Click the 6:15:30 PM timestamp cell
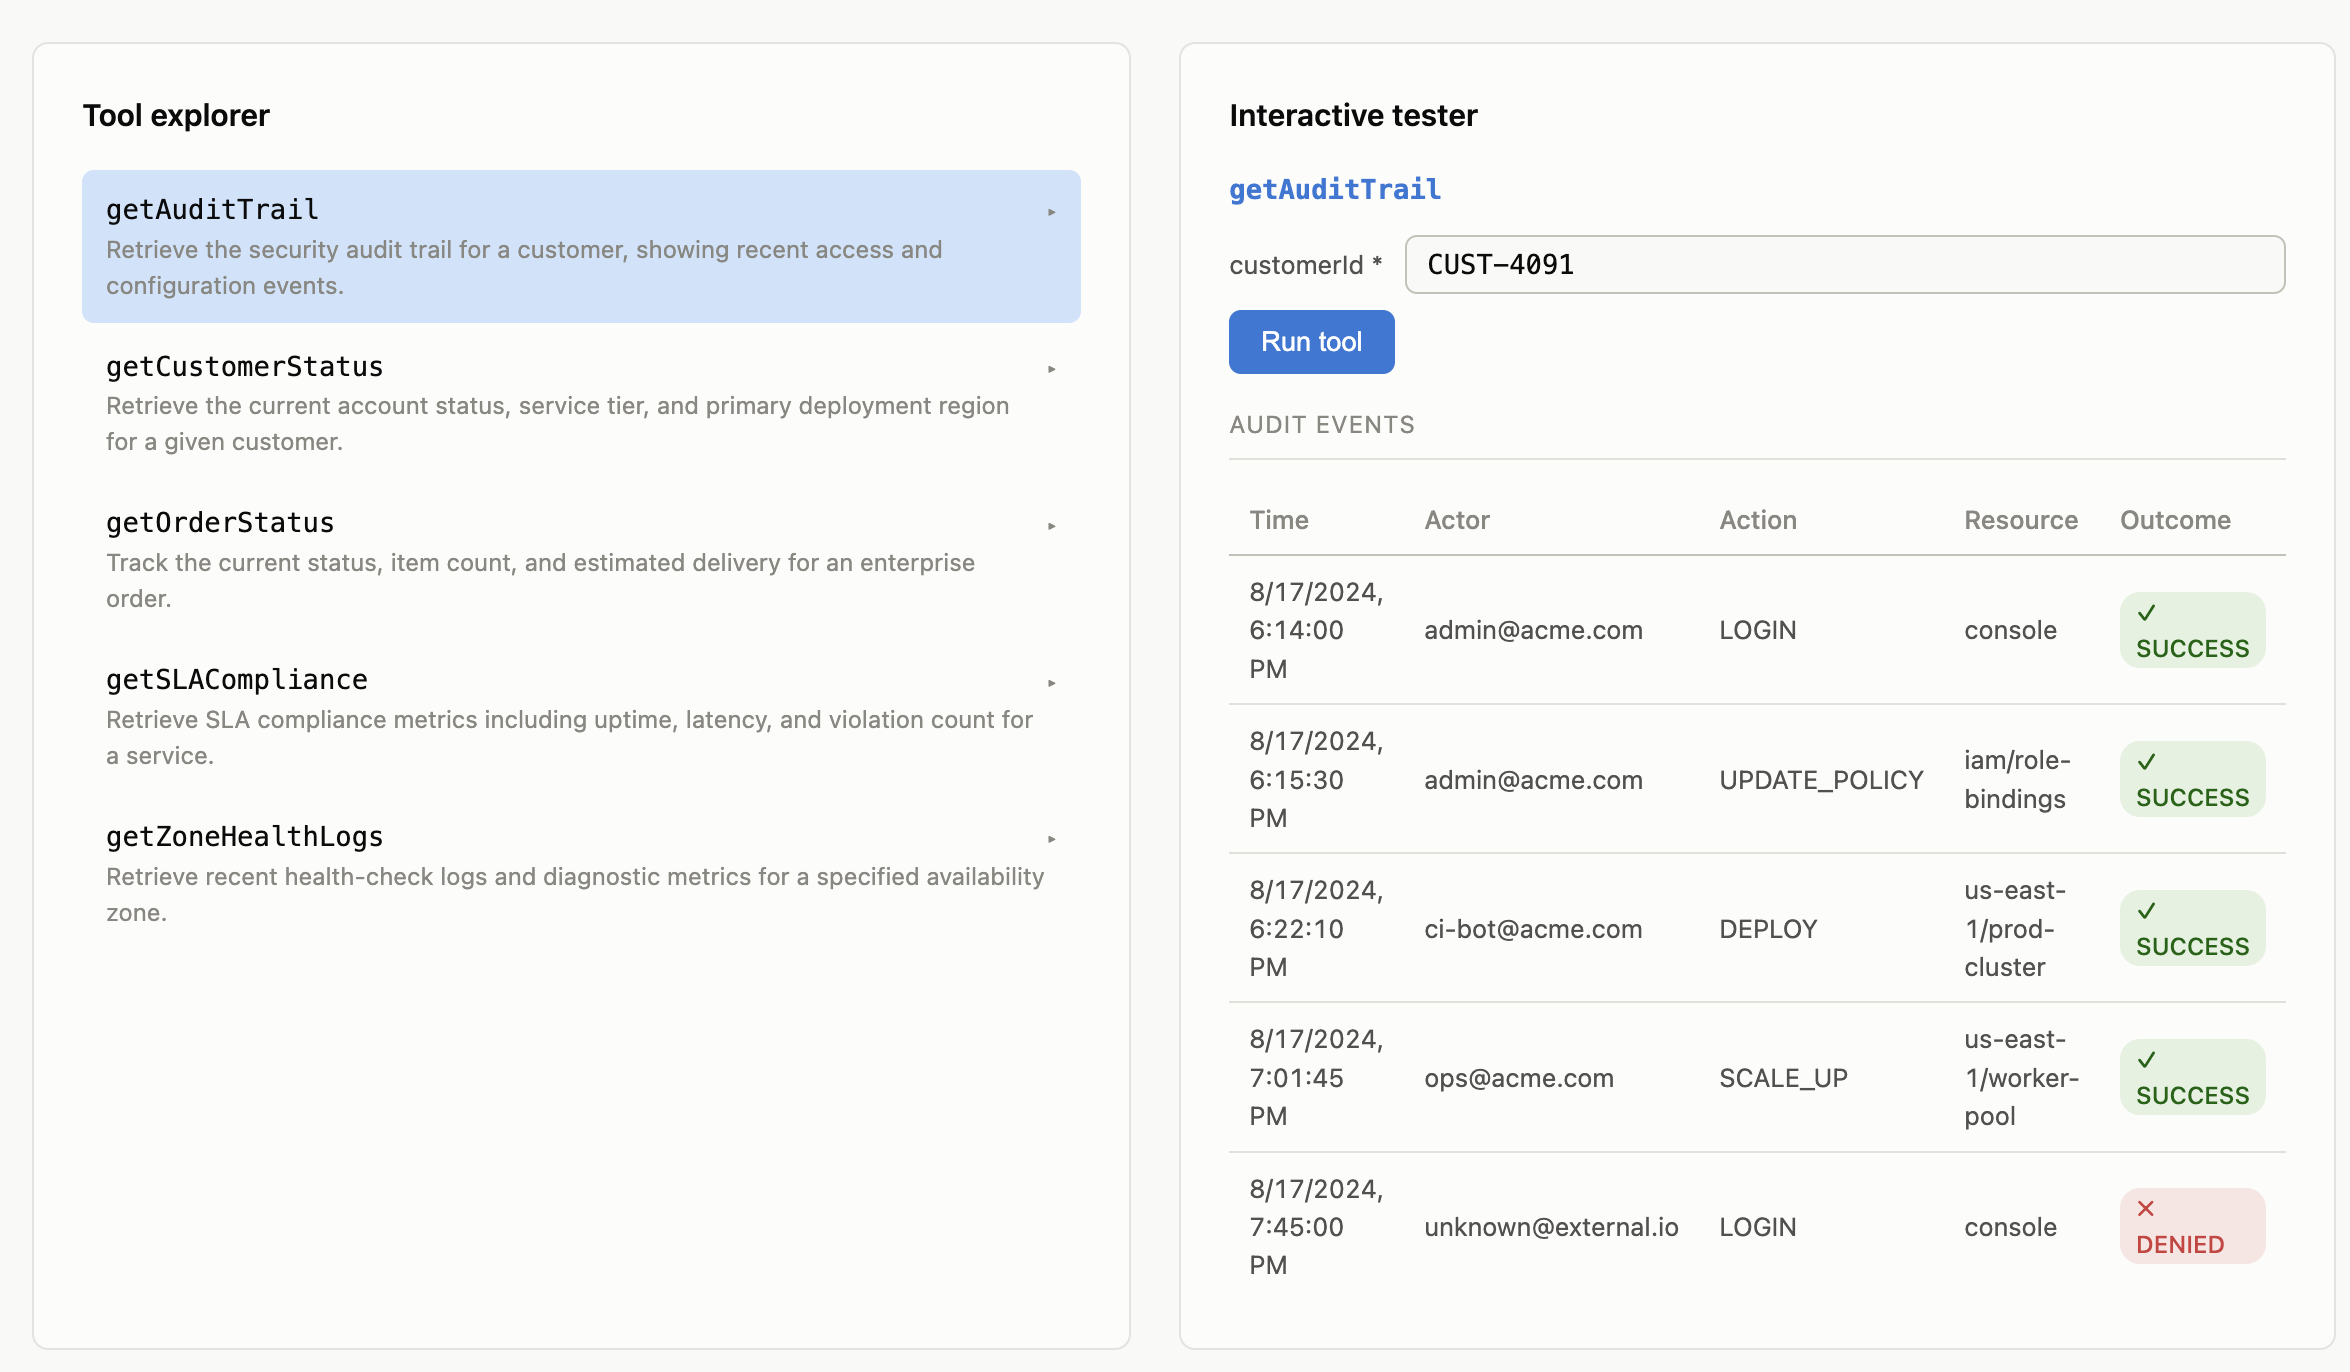Image resolution: width=2350 pixels, height=1372 pixels. [x=1316, y=779]
